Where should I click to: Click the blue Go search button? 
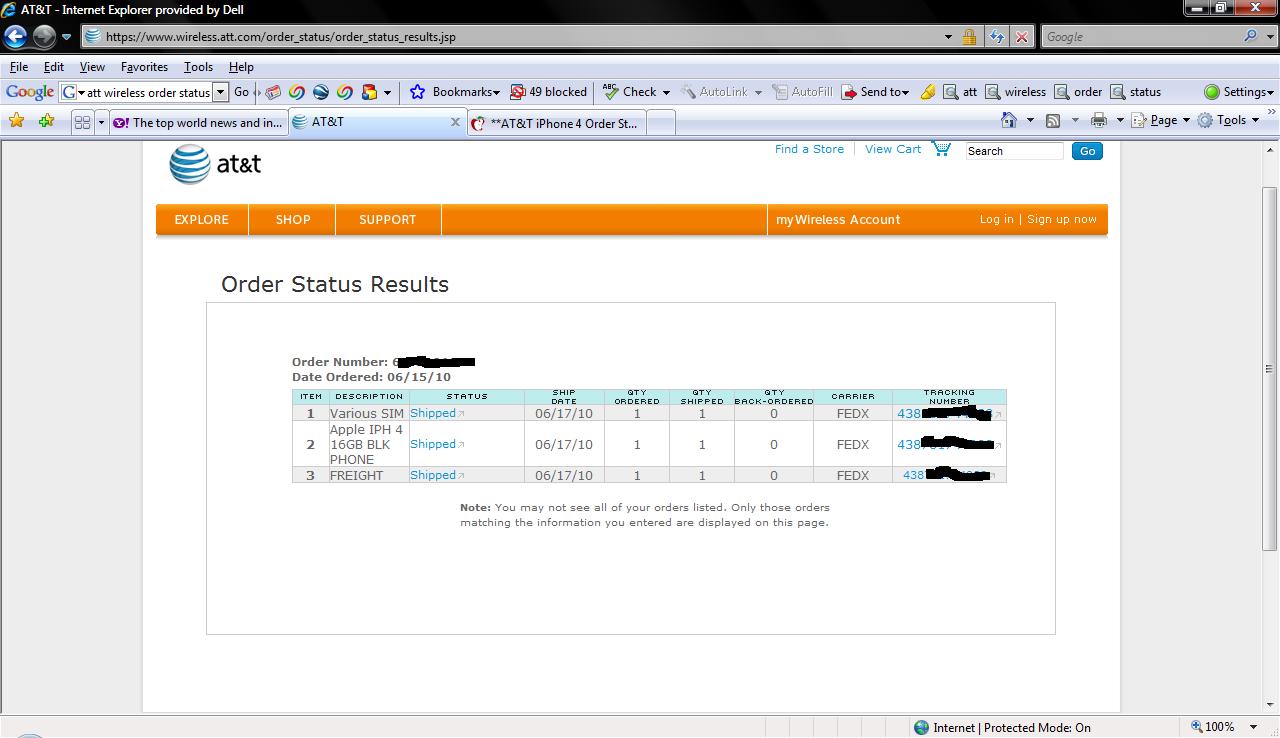[x=1087, y=151]
